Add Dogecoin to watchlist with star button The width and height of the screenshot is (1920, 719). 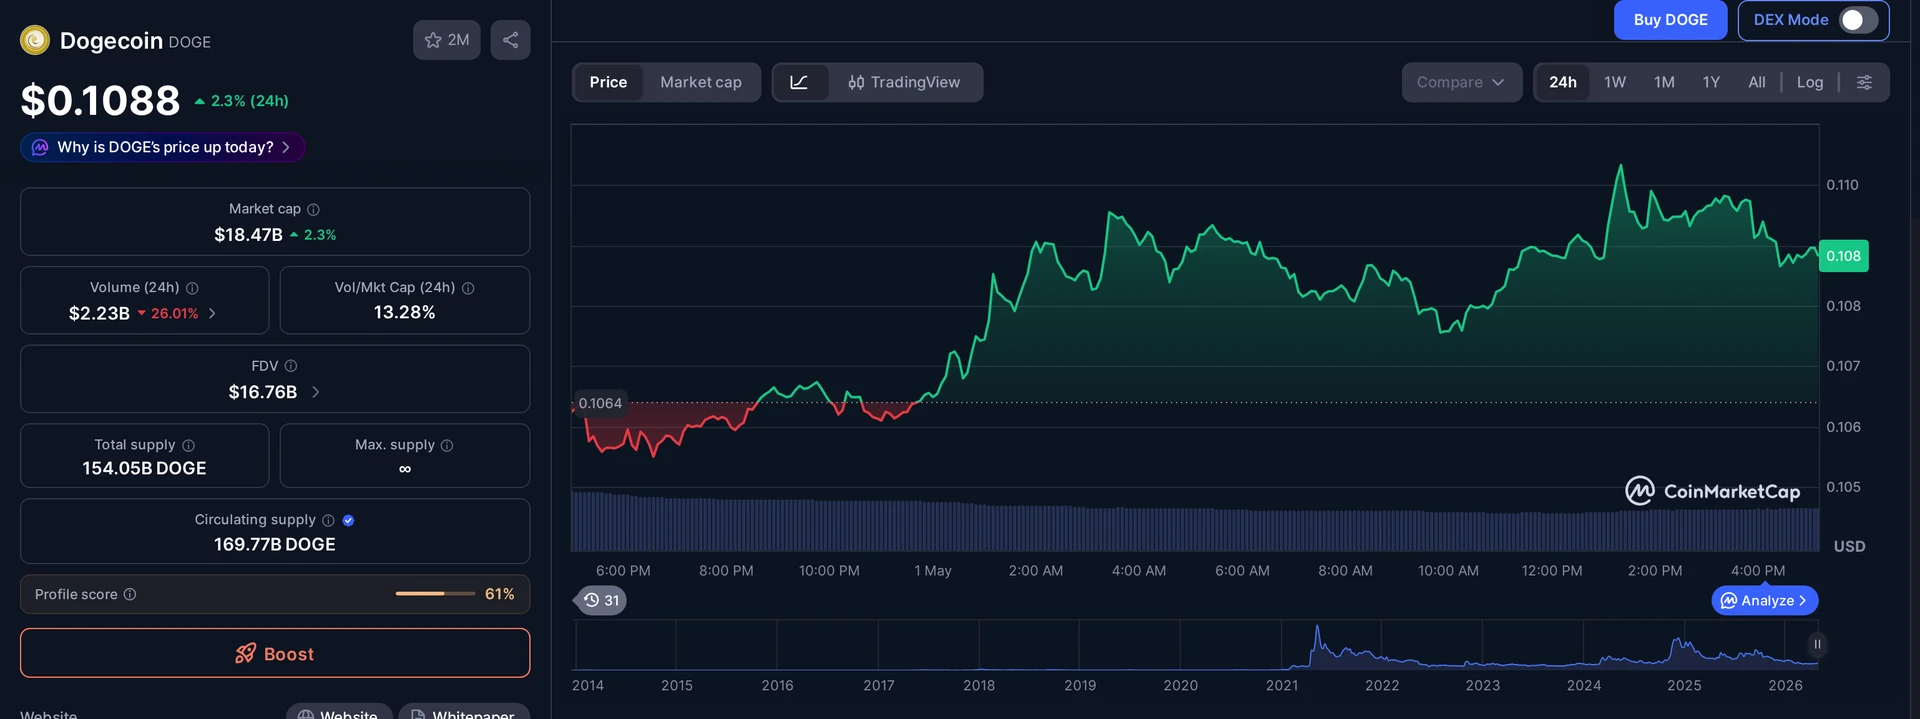(x=447, y=40)
